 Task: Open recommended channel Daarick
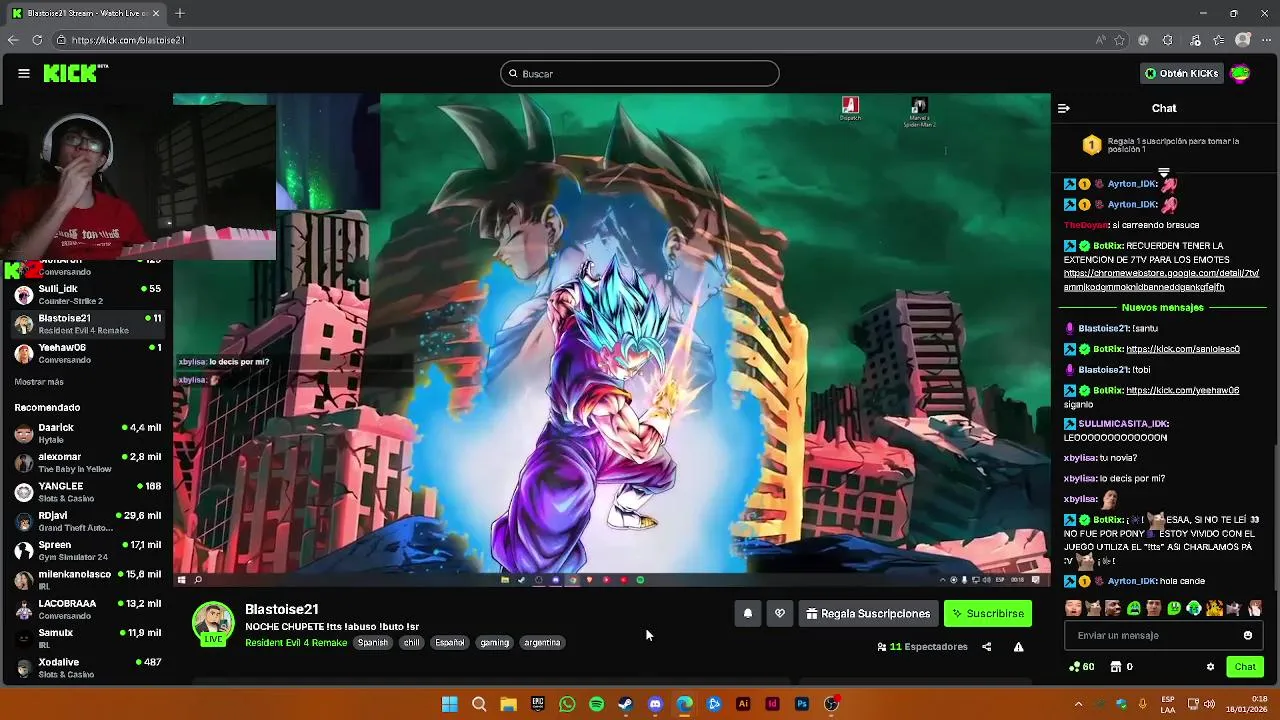(87, 433)
